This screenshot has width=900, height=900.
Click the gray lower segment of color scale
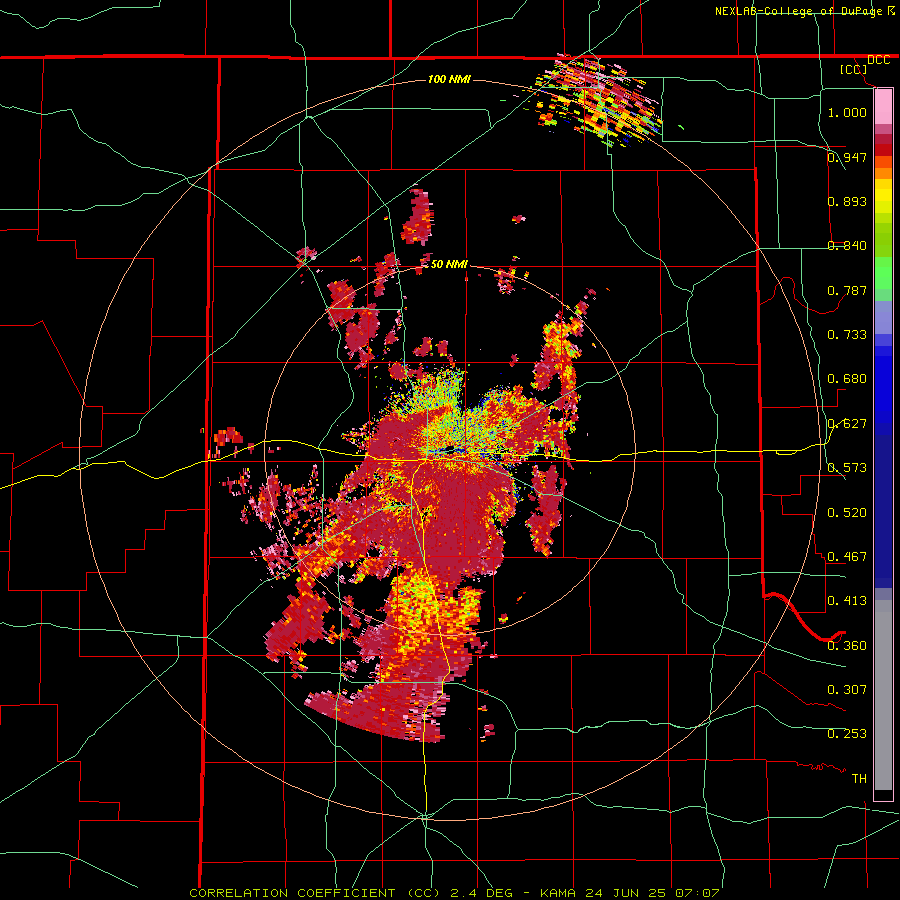(883, 695)
